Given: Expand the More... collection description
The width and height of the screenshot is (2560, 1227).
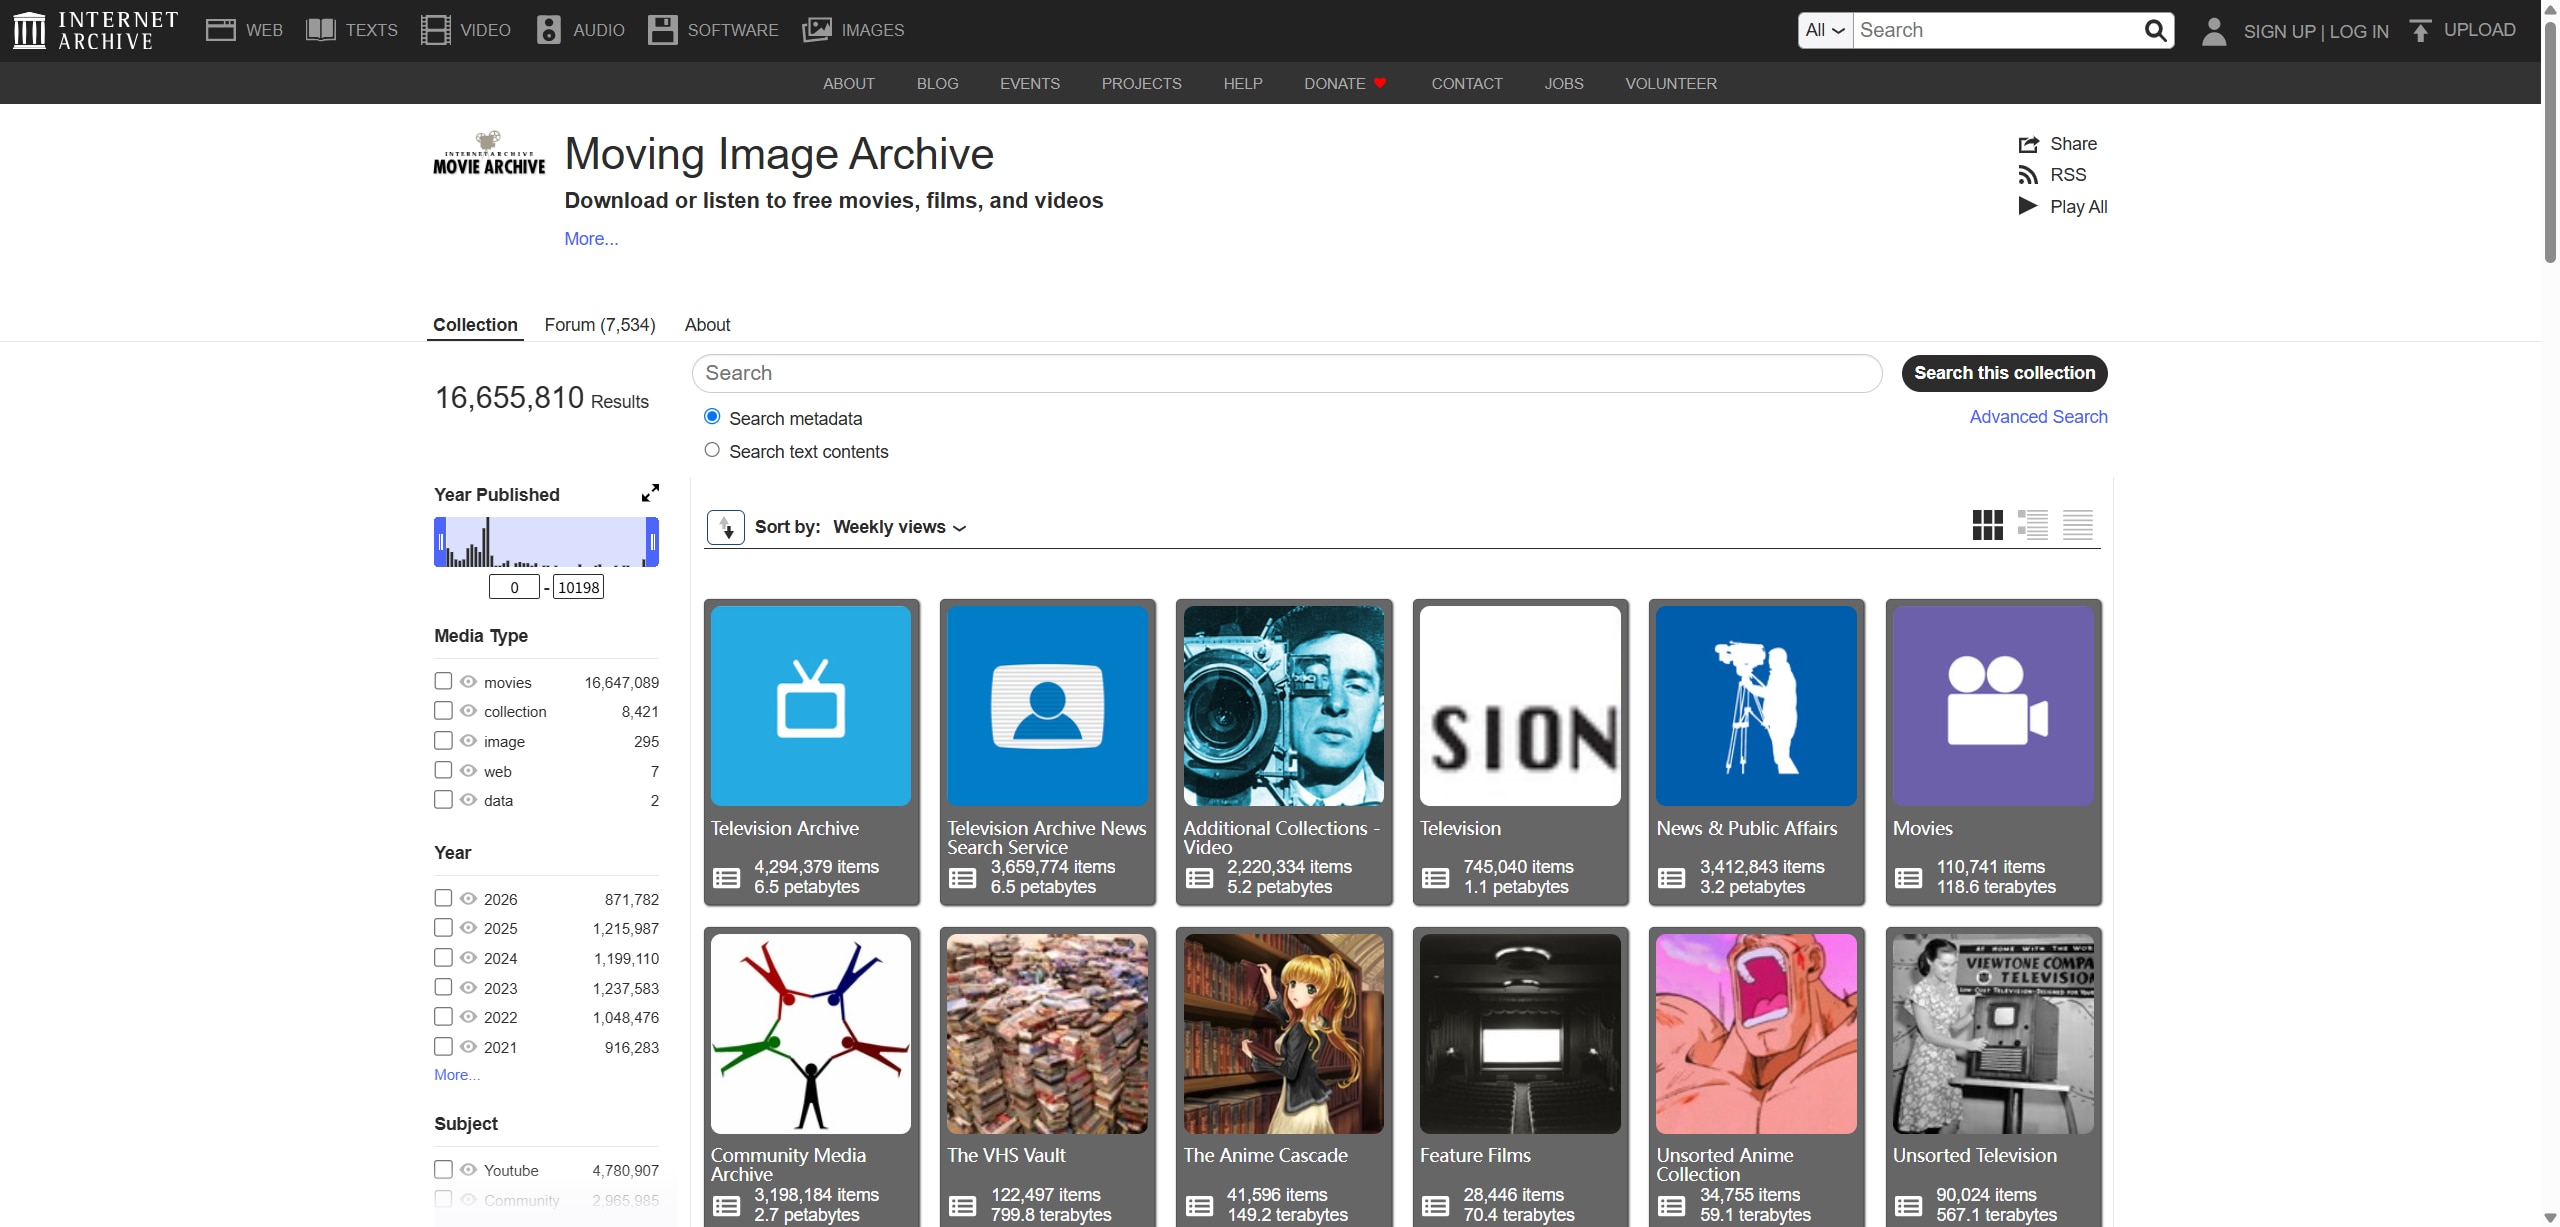Looking at the screenshot, I should pos(591,239).
